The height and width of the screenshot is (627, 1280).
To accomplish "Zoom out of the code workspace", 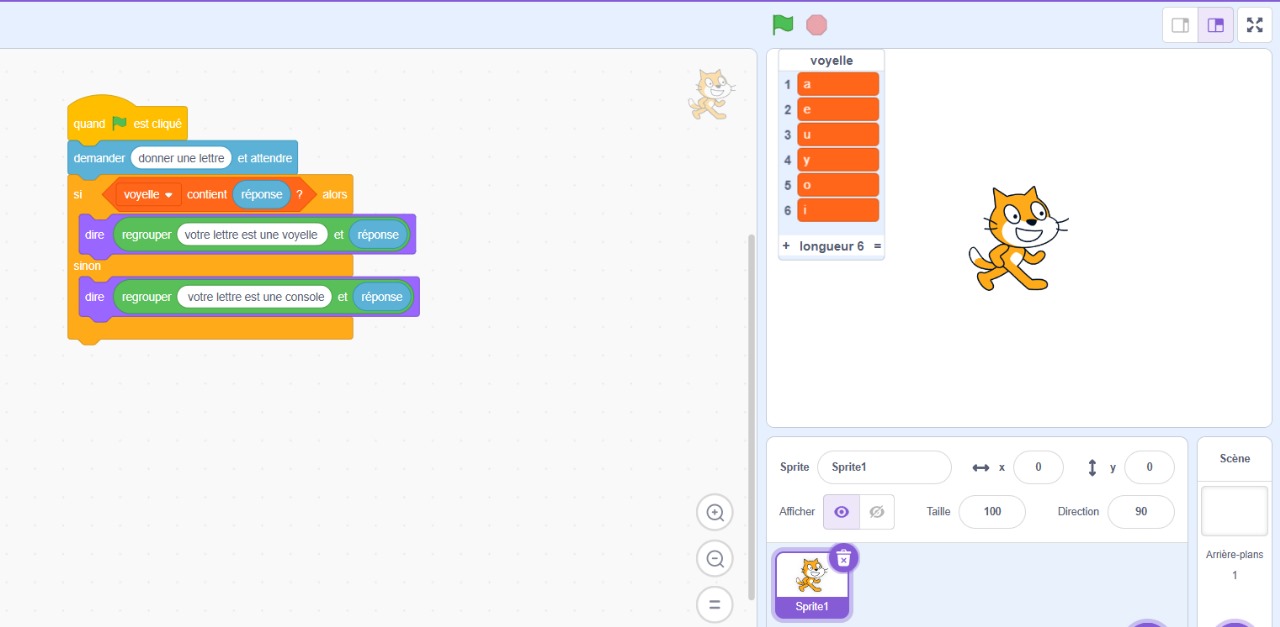I will (x=715, y=559).
